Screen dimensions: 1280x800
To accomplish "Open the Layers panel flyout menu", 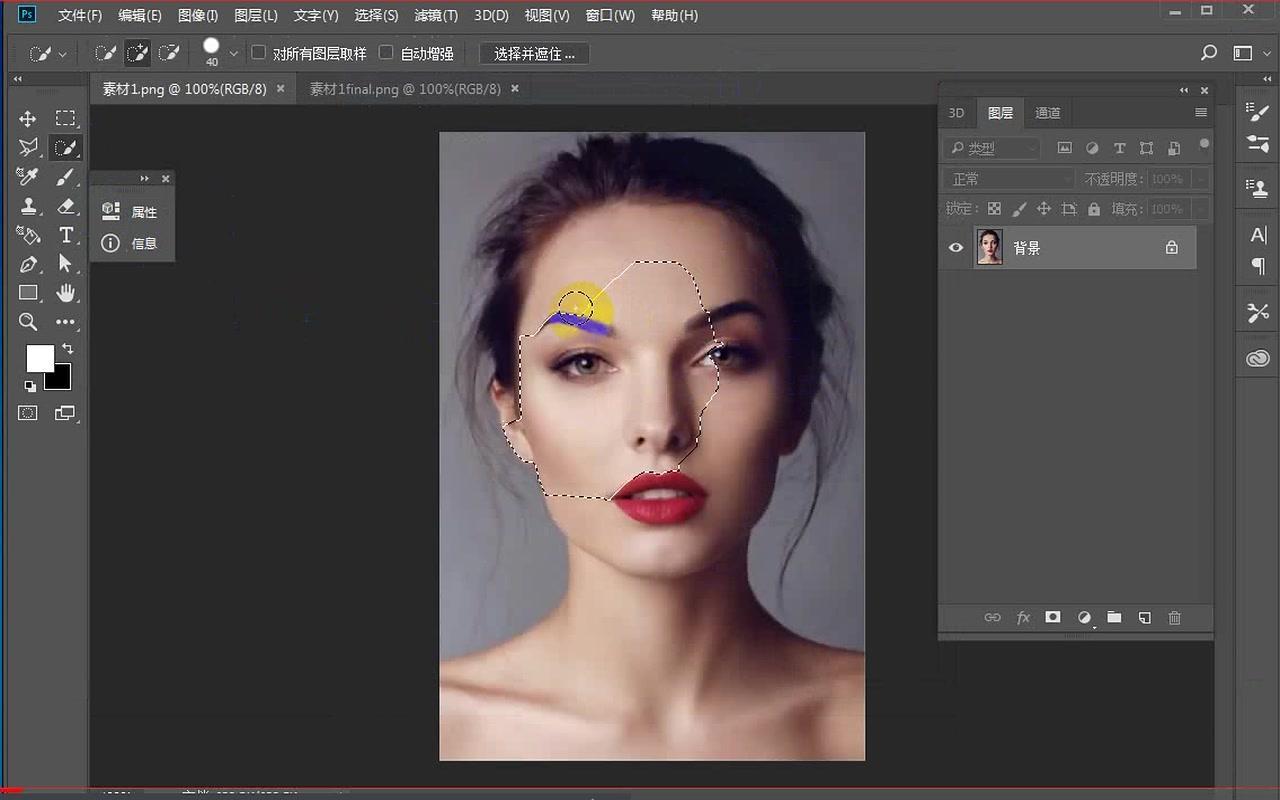I will click(1201, 113).
